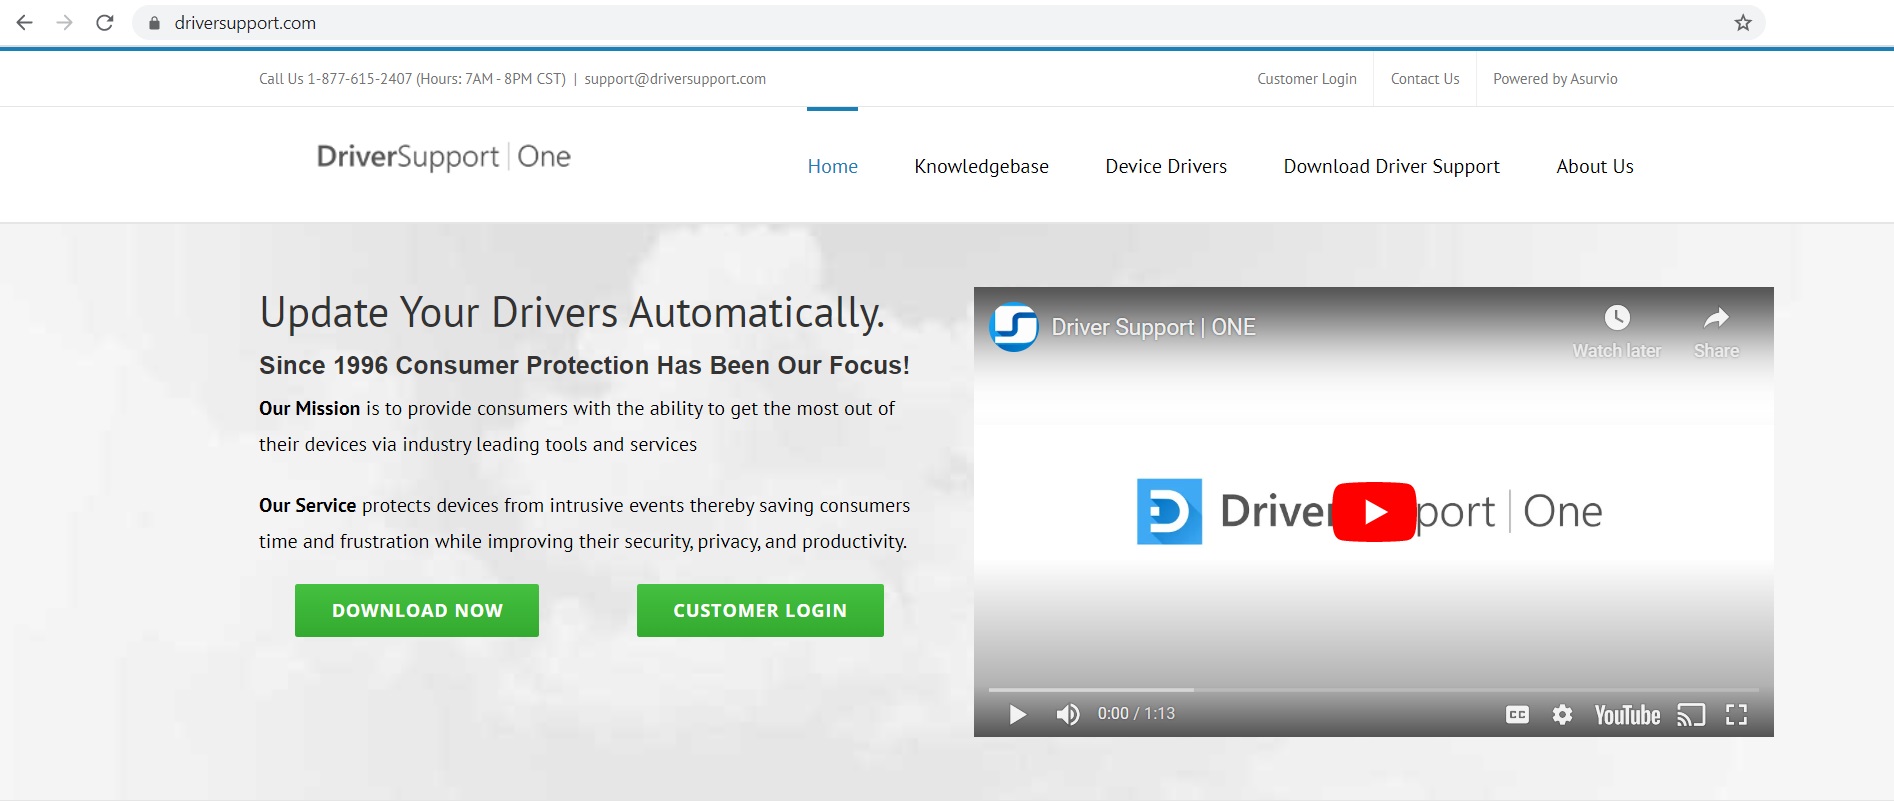The image size is (1894, 801).
Task: Open the Contact Us link
Action: pos(1425,79)
